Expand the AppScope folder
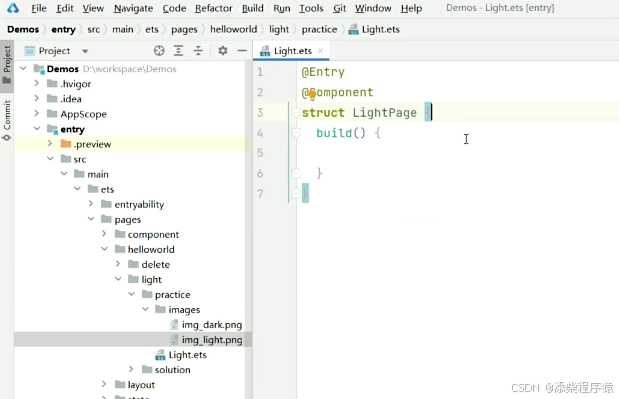619x399 pixels. pyautogui.click(x=36, y=113)
